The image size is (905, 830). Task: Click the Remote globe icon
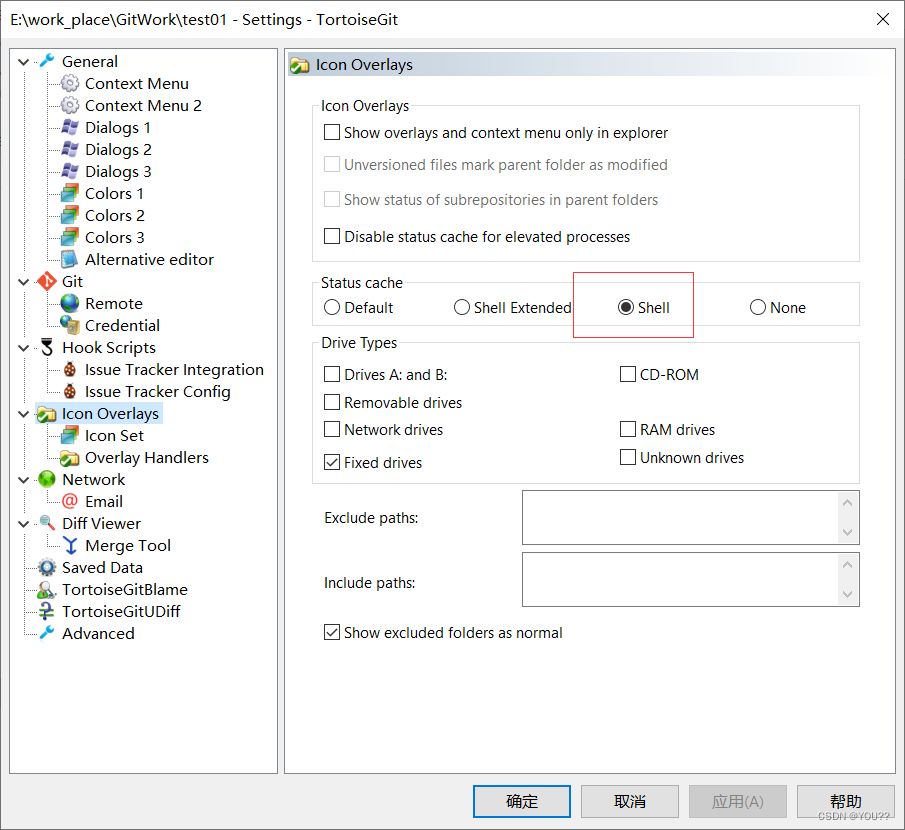(70, 303)
